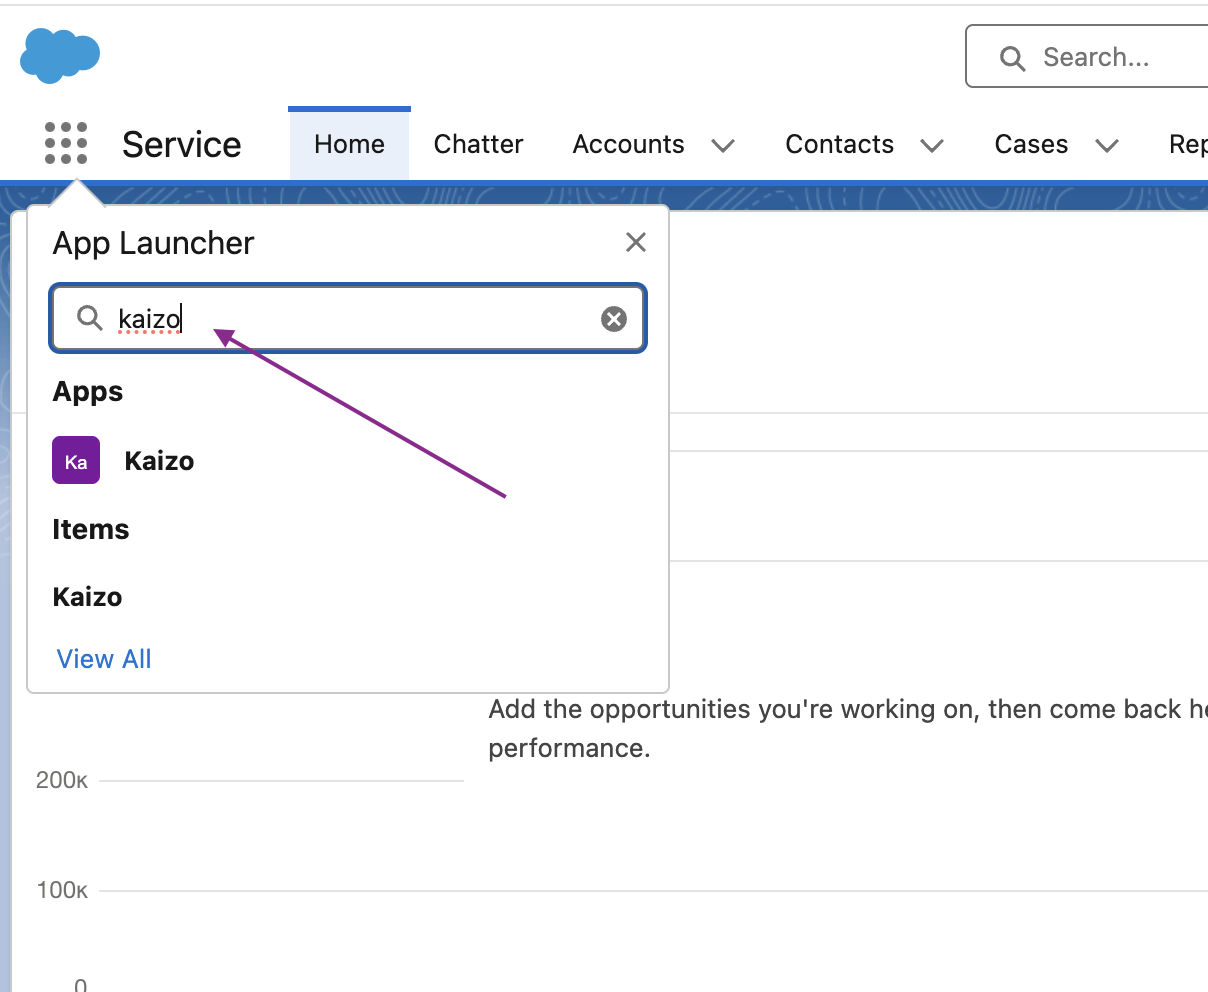Go to the Accounts tab
Viewport: 1208px width, 992px height.
click(x=628, y=144)
